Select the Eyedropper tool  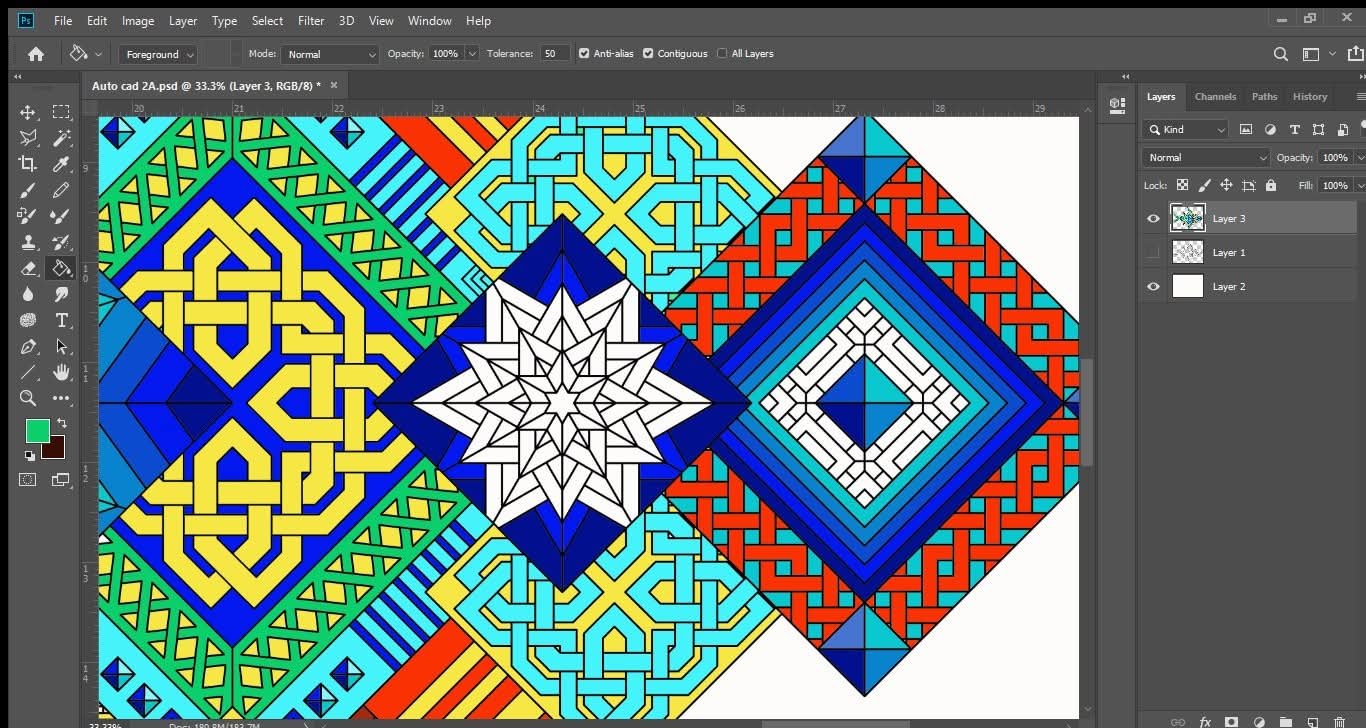[x=61, y=164]
